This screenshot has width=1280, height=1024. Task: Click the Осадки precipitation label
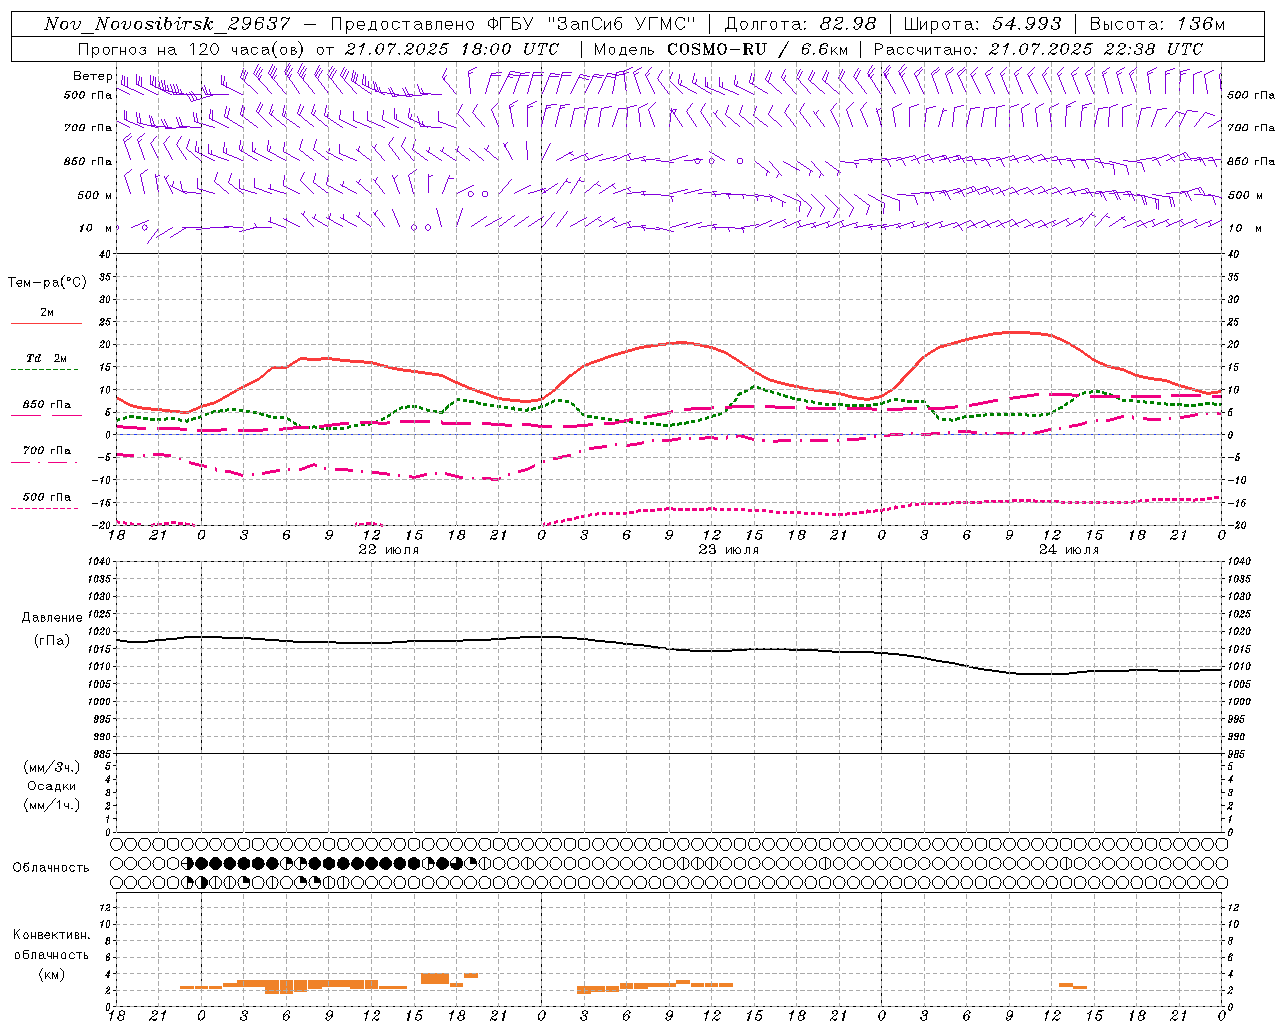(x=52, y=786)
